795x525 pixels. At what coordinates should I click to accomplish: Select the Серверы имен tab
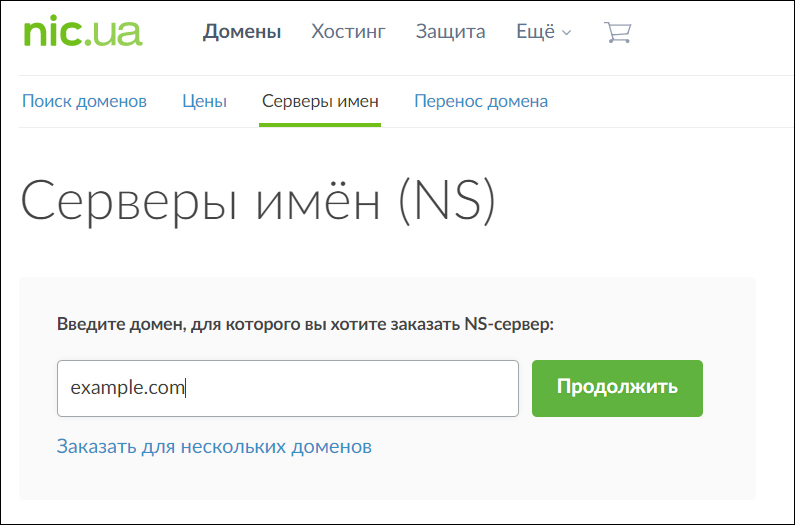click(x=320, y=101)
